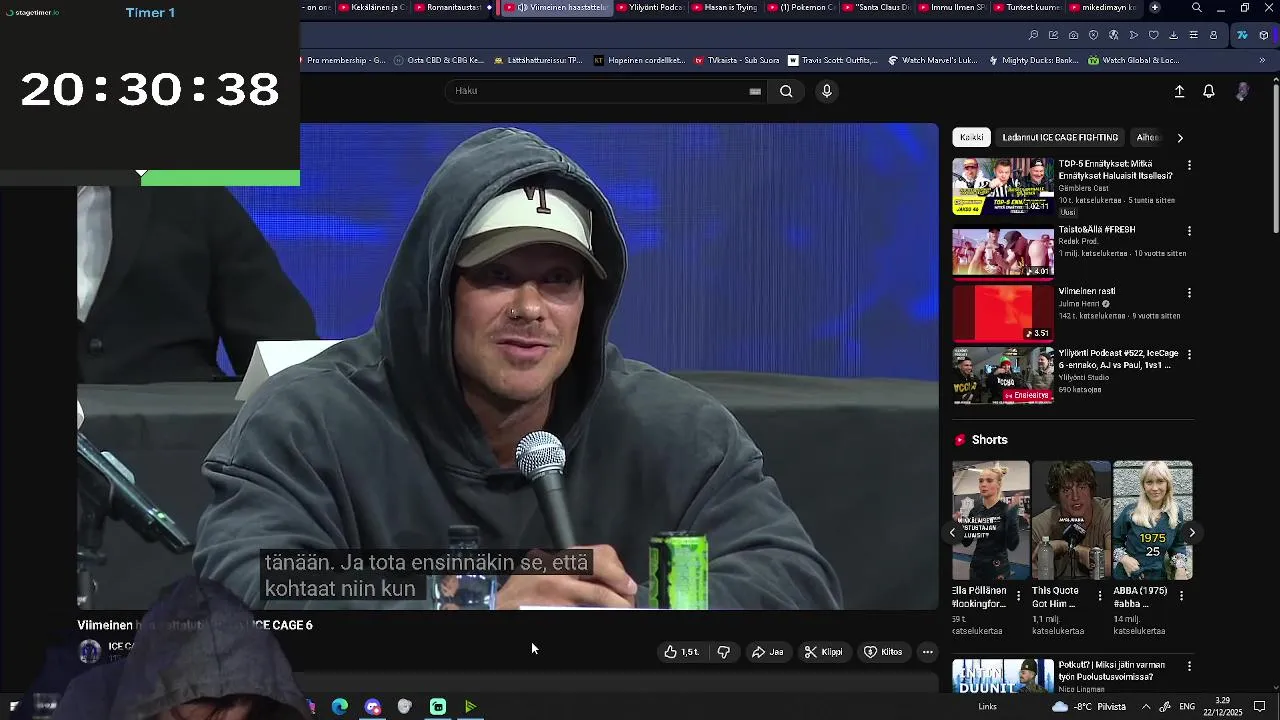Go to previous Shorts with left arrow
The width and height of the screenshot is (1280, 720).
point(953,533)
